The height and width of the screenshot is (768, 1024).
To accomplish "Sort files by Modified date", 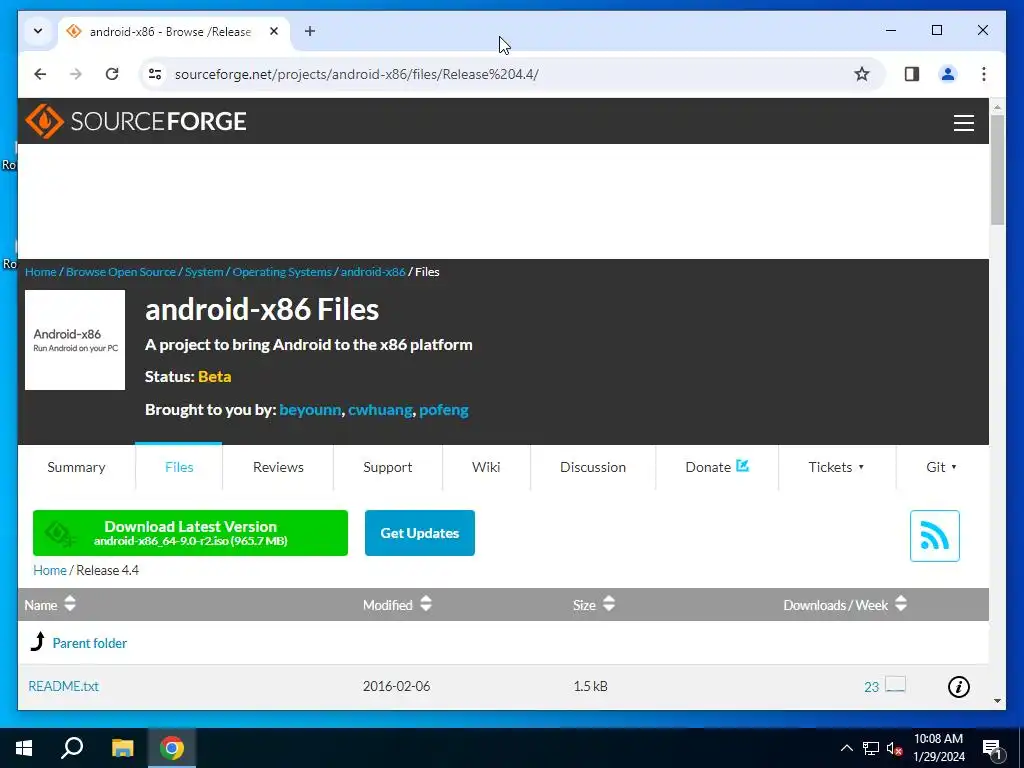I will [397, 605].
